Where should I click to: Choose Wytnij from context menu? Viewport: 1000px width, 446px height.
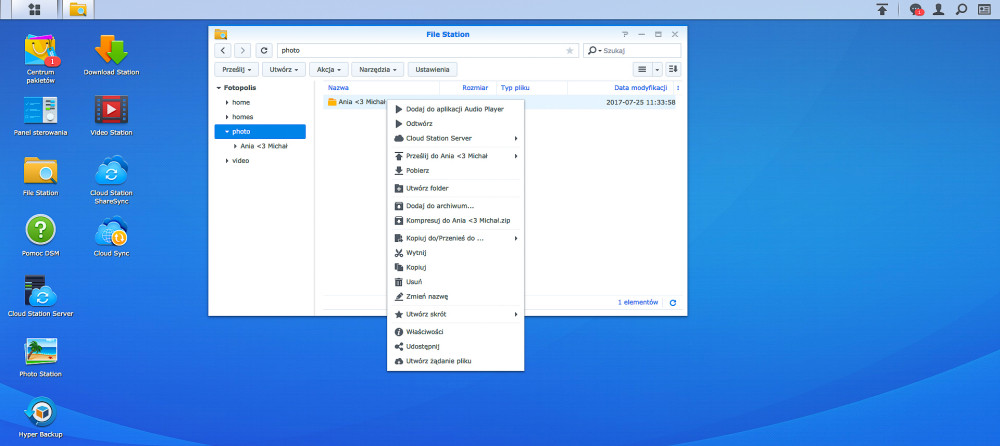455,253
